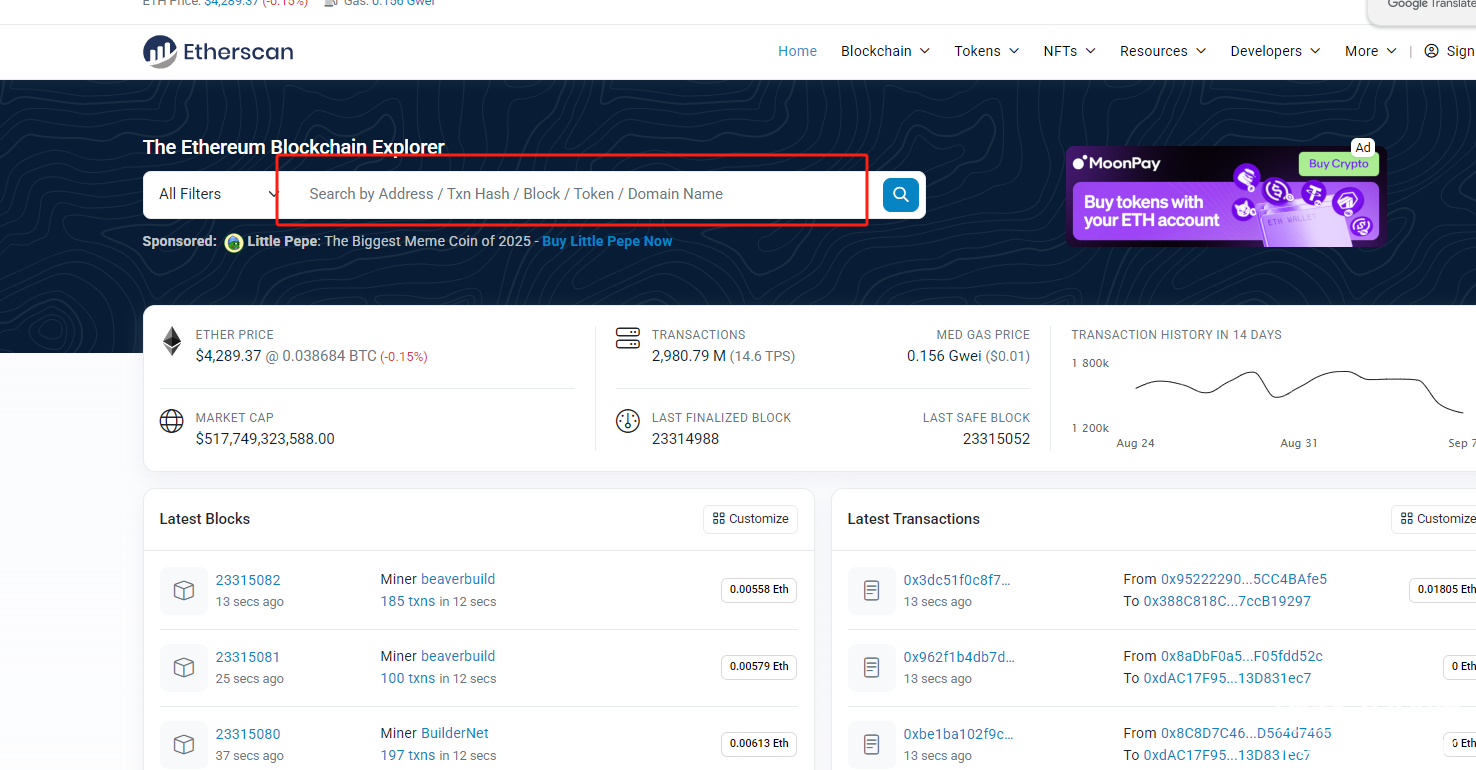Click the Ether price diamond icon

172,342
